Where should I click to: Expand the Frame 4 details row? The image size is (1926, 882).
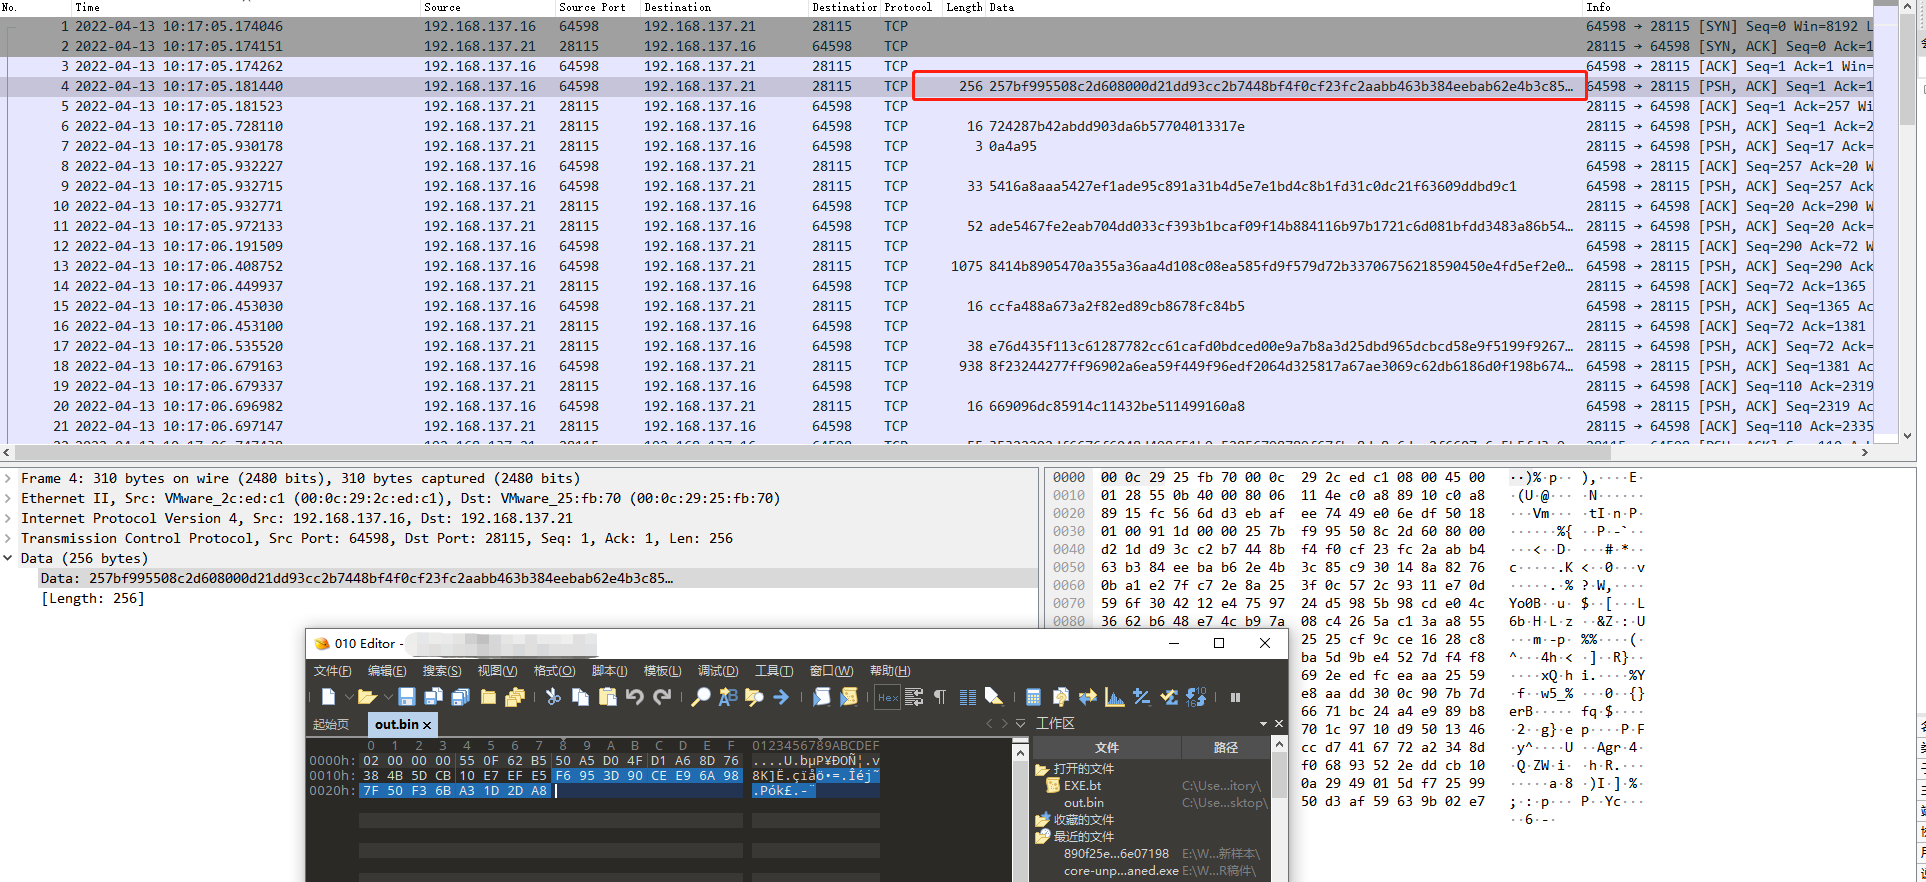[x=8, y=479]
